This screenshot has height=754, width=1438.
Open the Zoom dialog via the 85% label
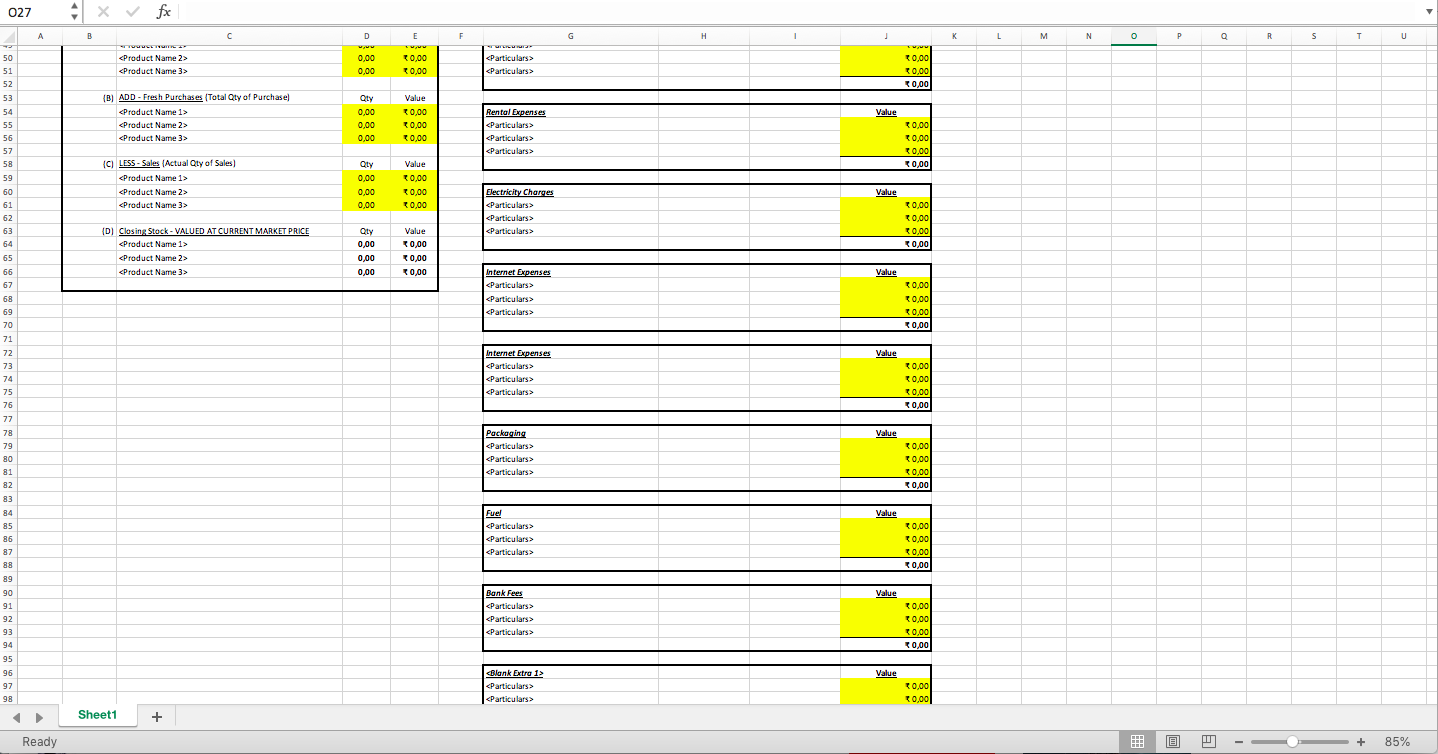[x=1396, y=741]
